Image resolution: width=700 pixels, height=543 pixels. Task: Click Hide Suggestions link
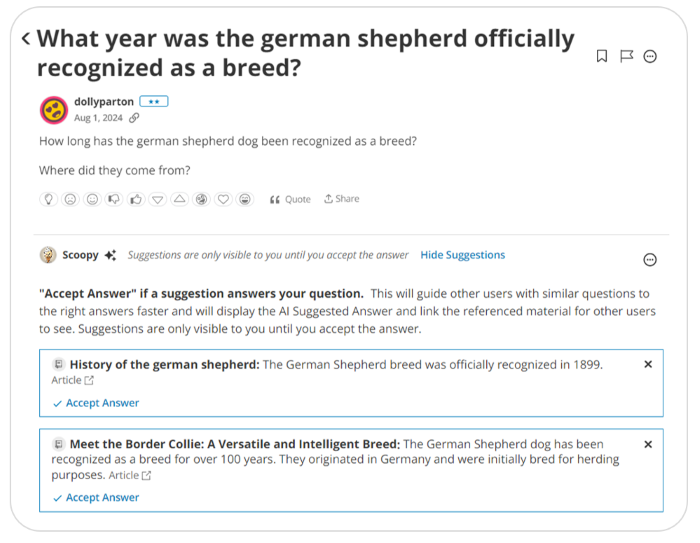(462, 255)
